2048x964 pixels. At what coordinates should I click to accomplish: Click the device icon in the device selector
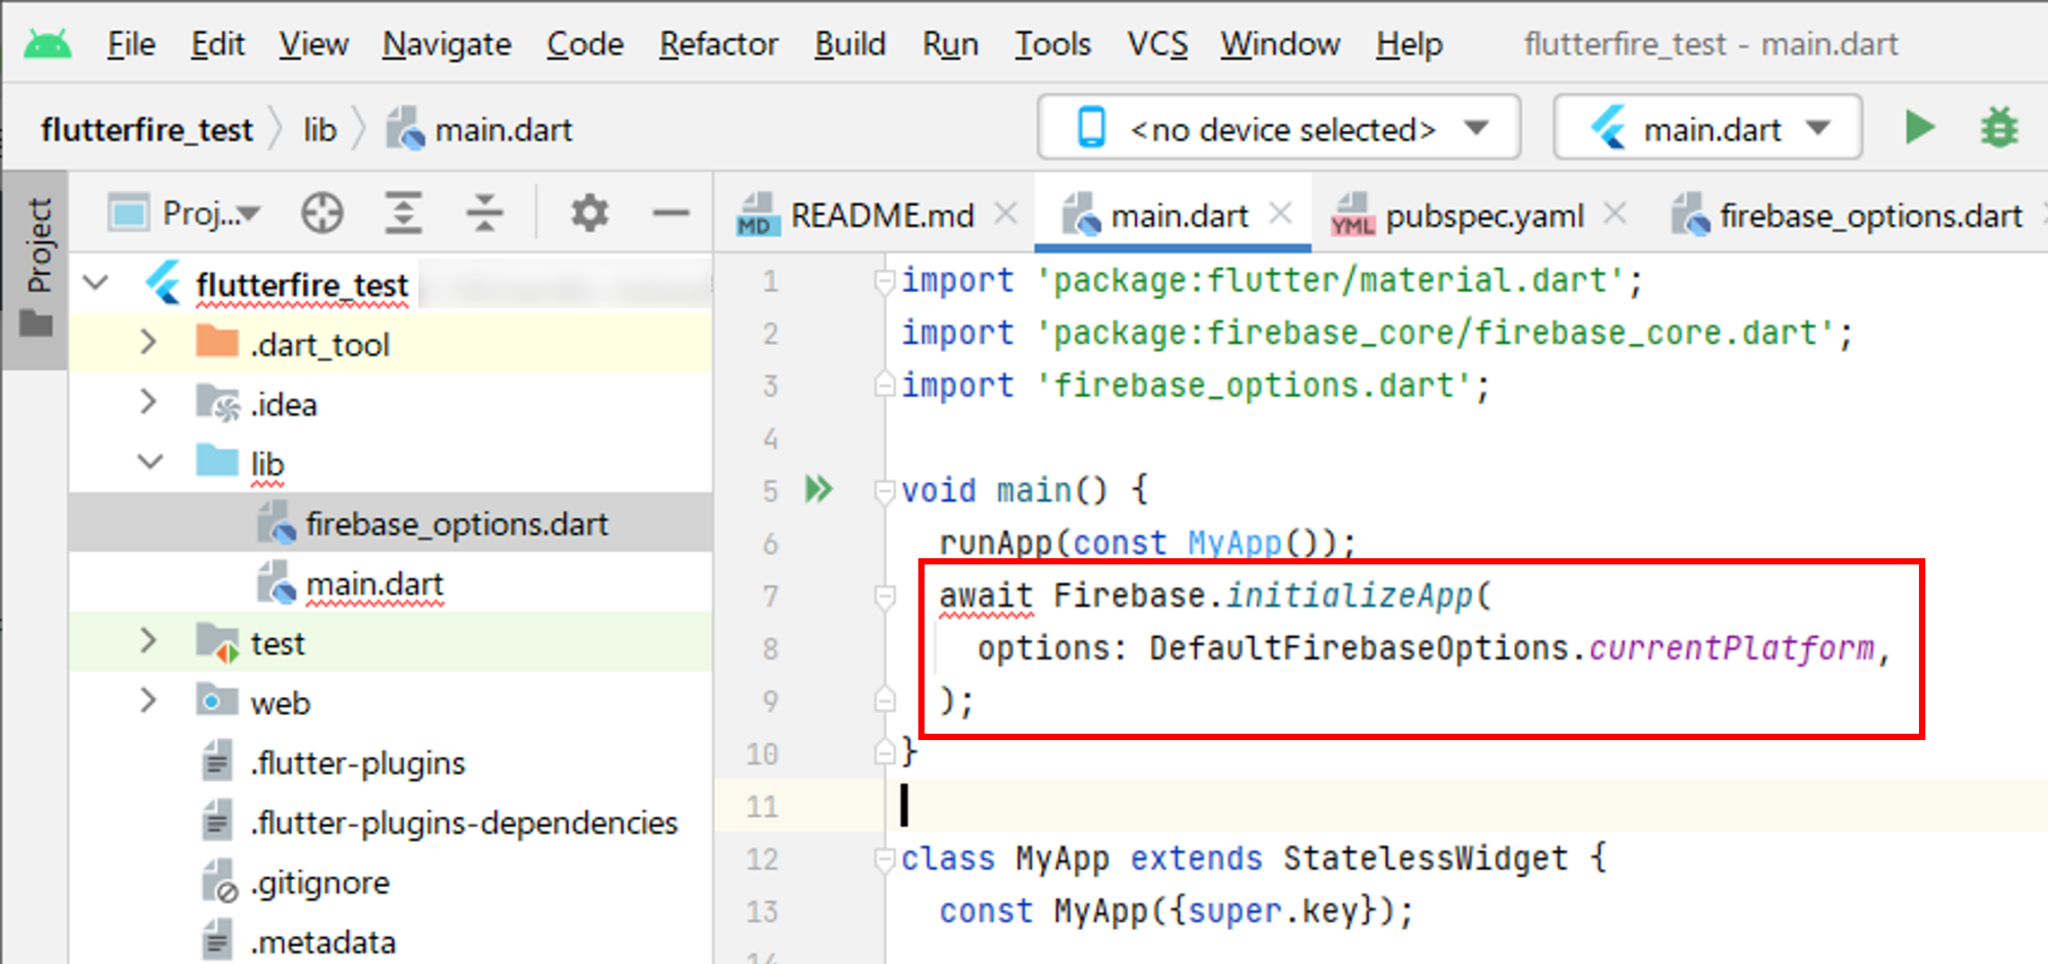point(1092,128)
